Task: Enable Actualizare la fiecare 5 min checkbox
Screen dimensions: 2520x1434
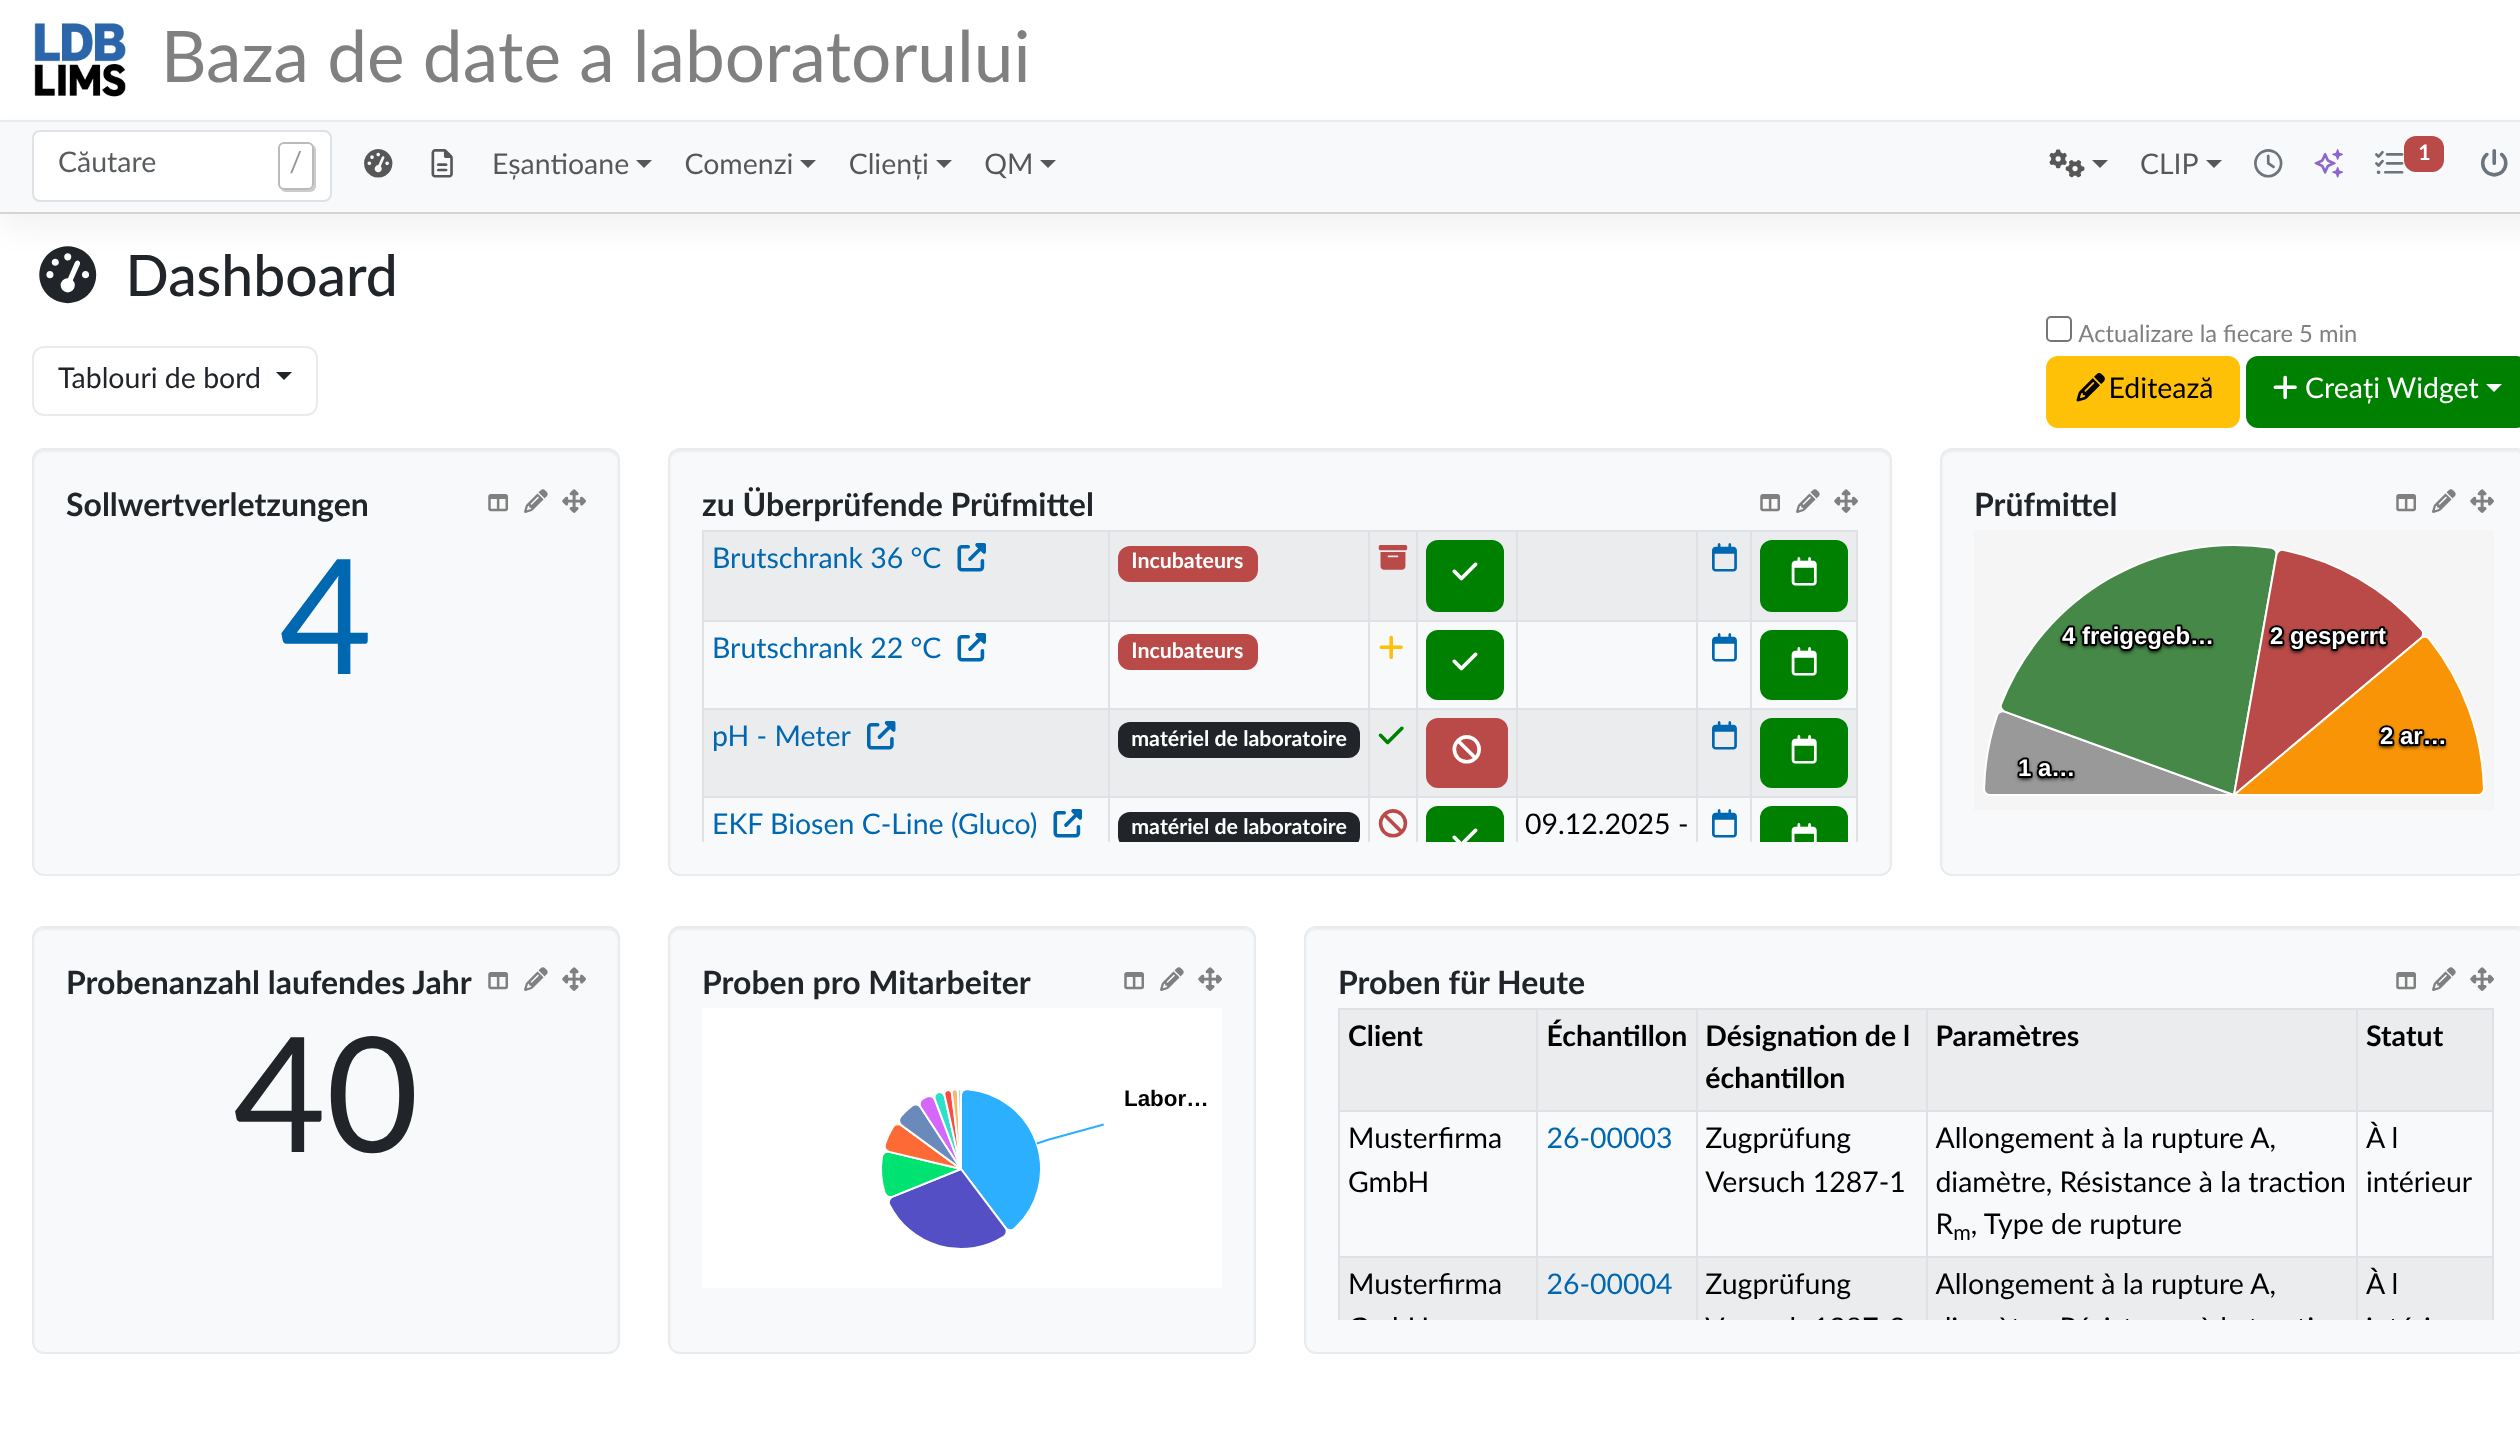Action: click(2059, 329)
